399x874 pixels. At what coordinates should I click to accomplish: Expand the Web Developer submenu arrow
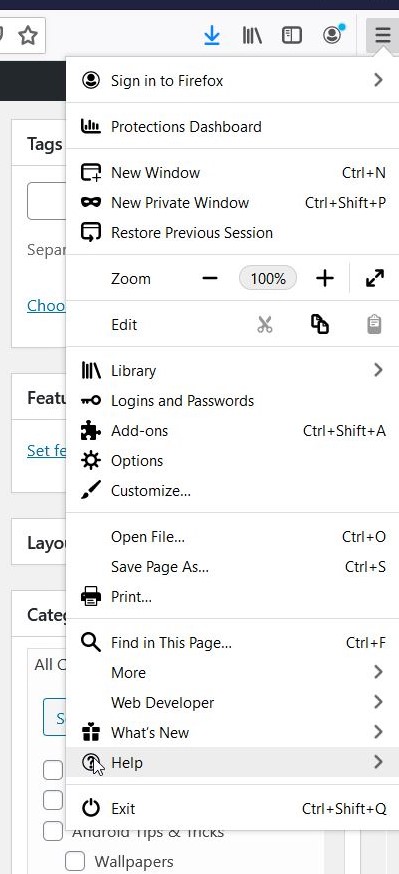(x=378, y=702)
